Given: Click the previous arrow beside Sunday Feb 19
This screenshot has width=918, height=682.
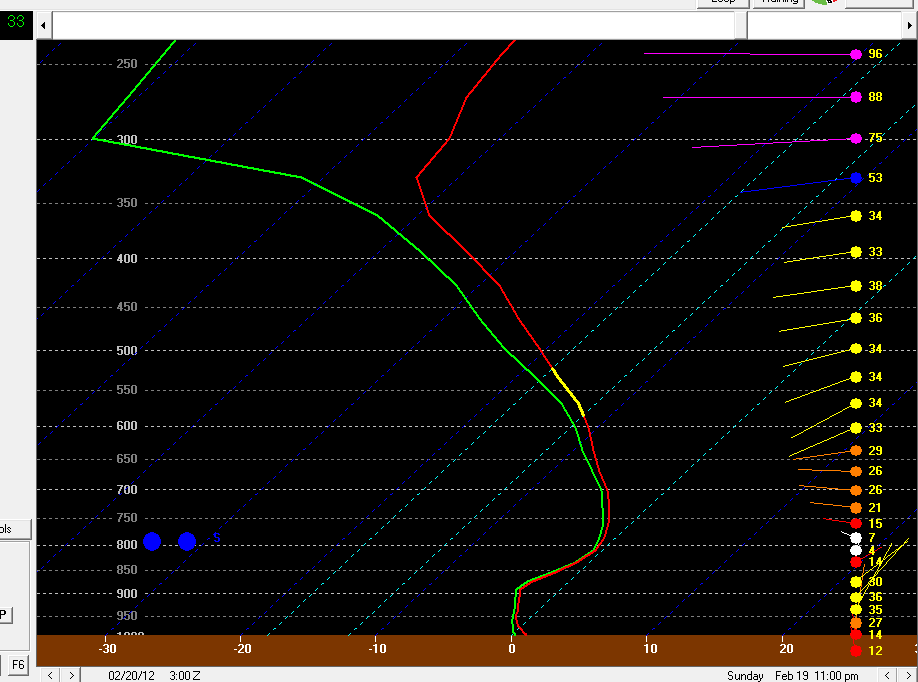Looking at the screenshot, I should coord(887,675).
